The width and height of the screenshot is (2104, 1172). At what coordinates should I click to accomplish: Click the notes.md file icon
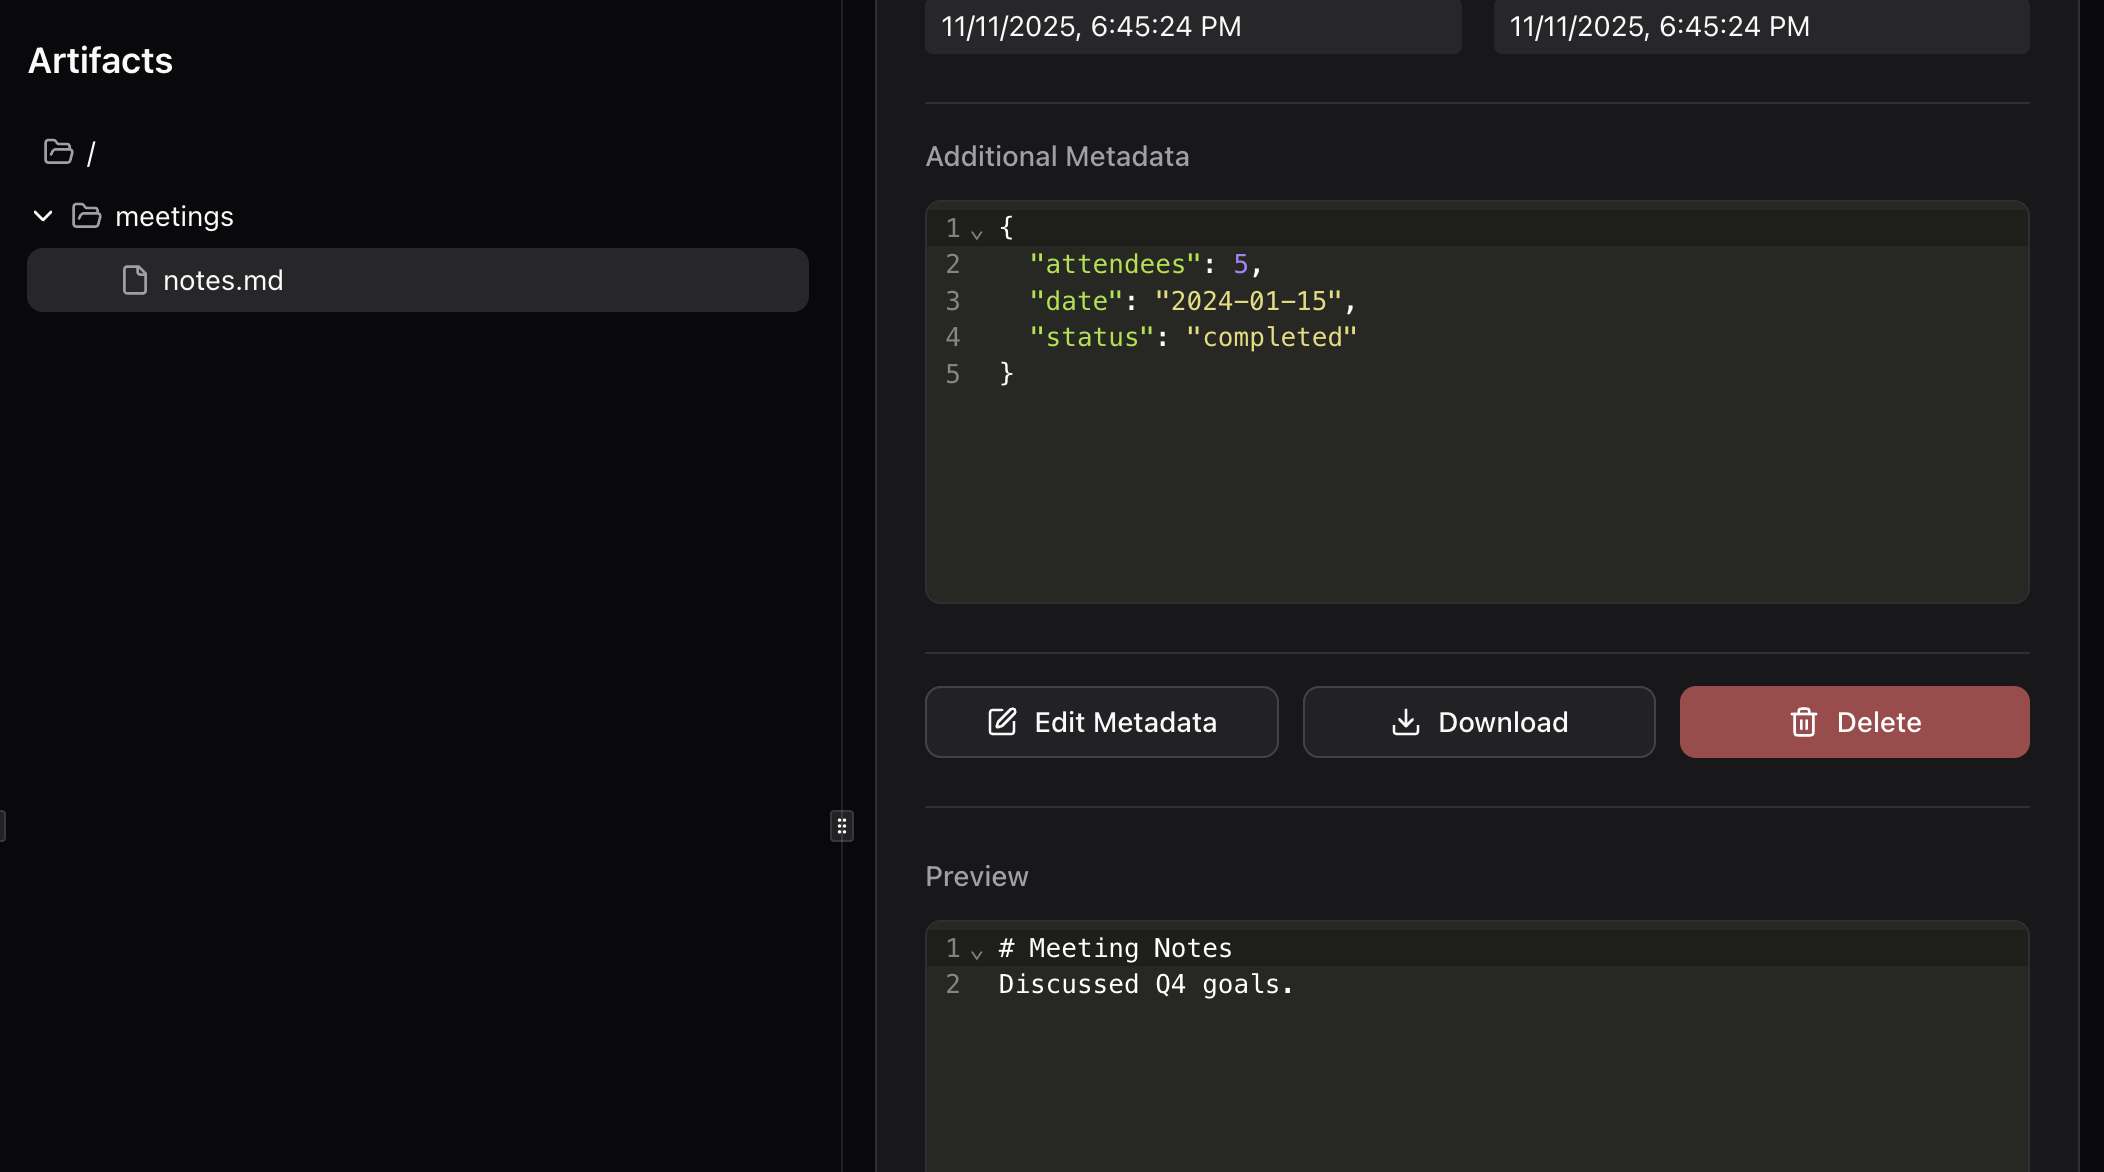(135, 280)
